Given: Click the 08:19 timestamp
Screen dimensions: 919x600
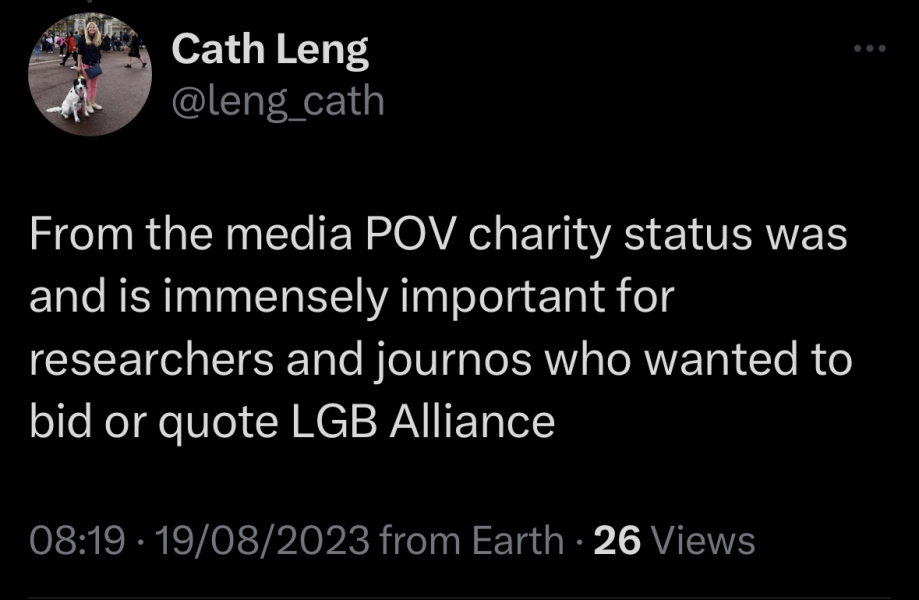Looking at the screenshot, I should pos(77,541).
